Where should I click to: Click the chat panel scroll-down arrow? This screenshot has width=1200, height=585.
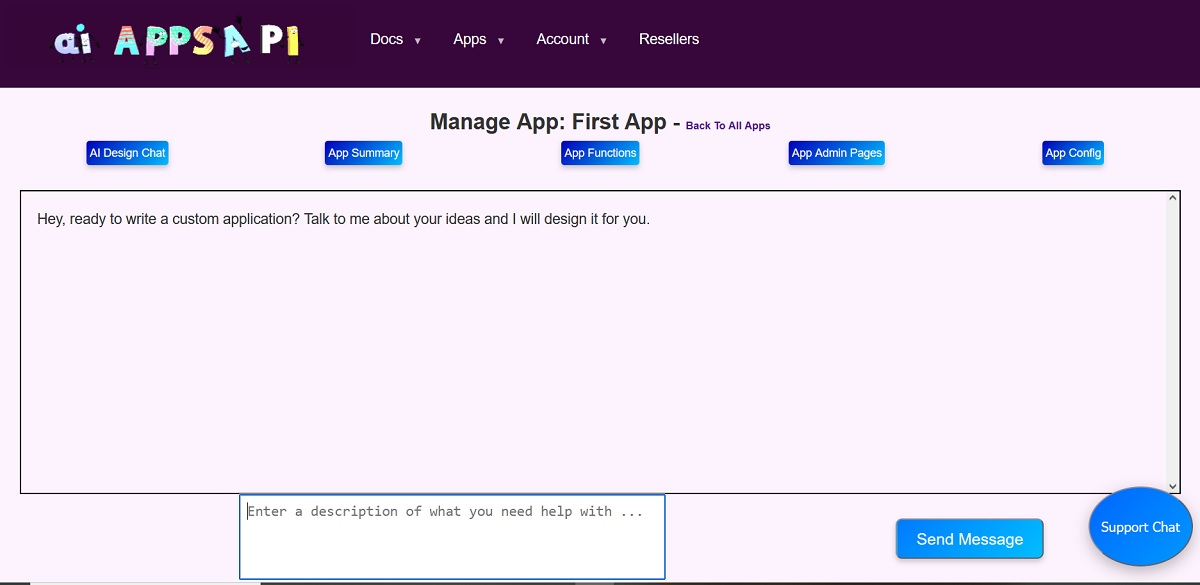tap(1173, 486)
